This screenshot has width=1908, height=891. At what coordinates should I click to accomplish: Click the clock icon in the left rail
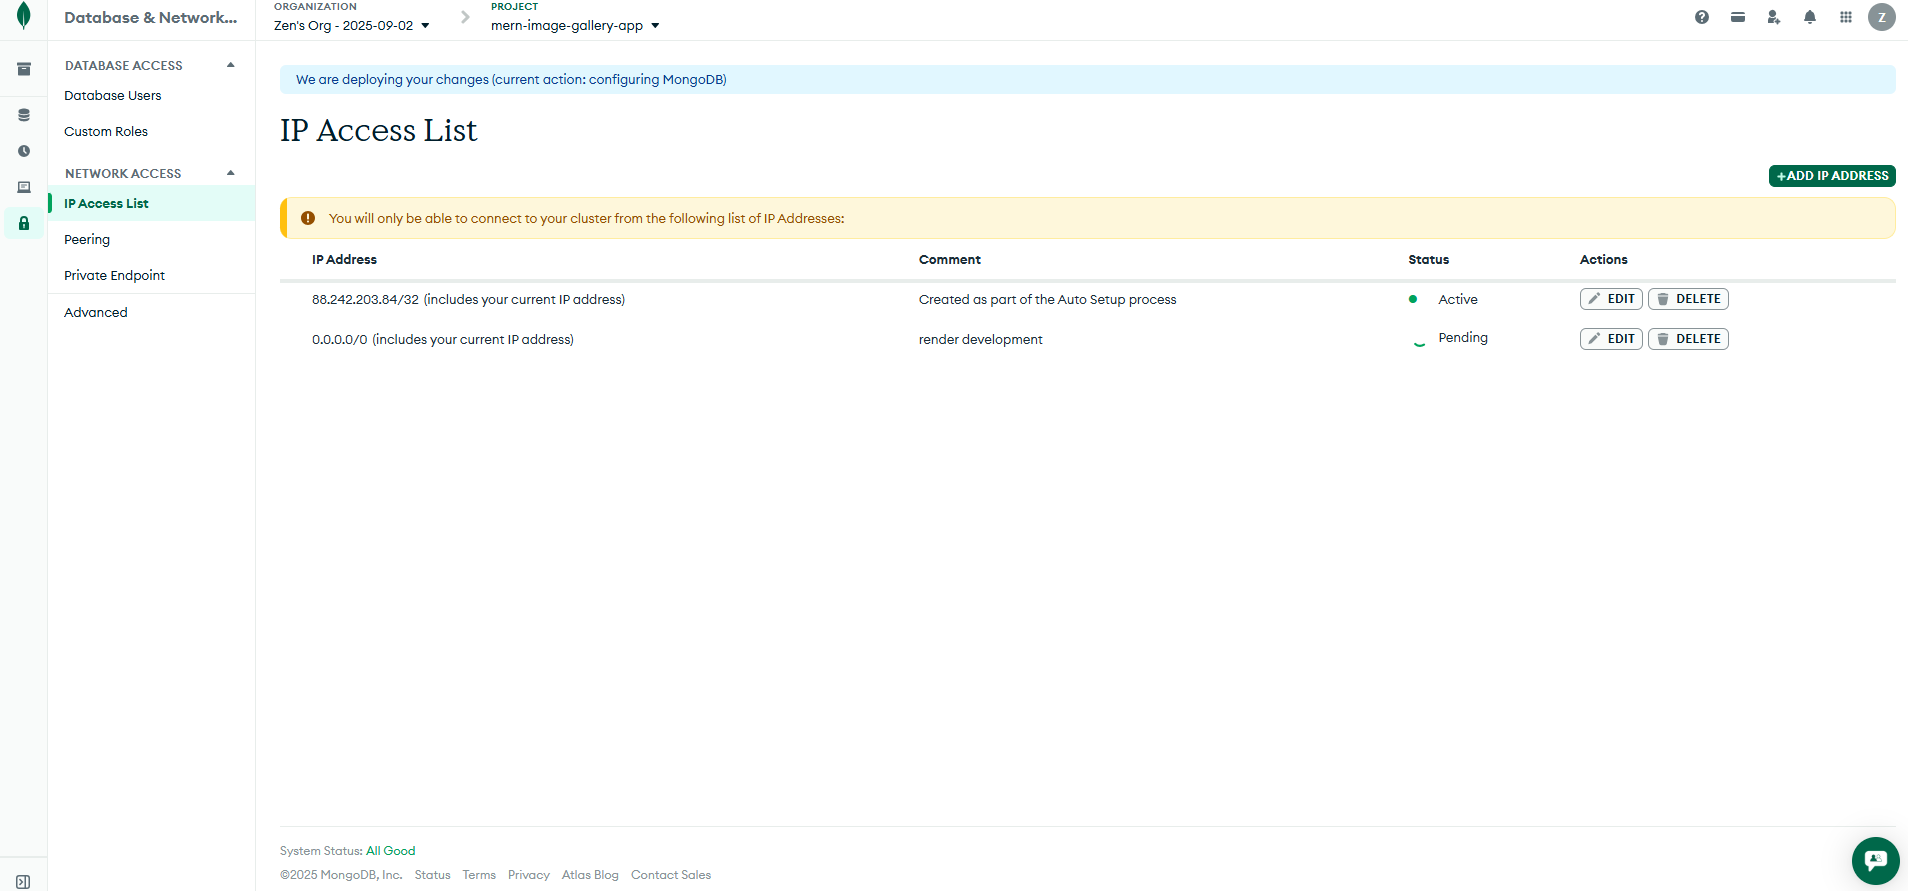click(x=24, y=151)
